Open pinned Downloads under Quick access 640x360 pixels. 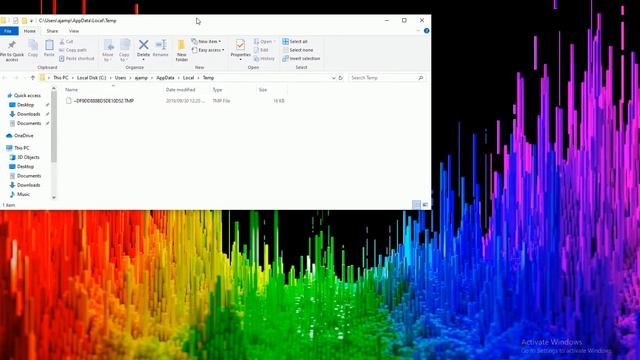28,114
